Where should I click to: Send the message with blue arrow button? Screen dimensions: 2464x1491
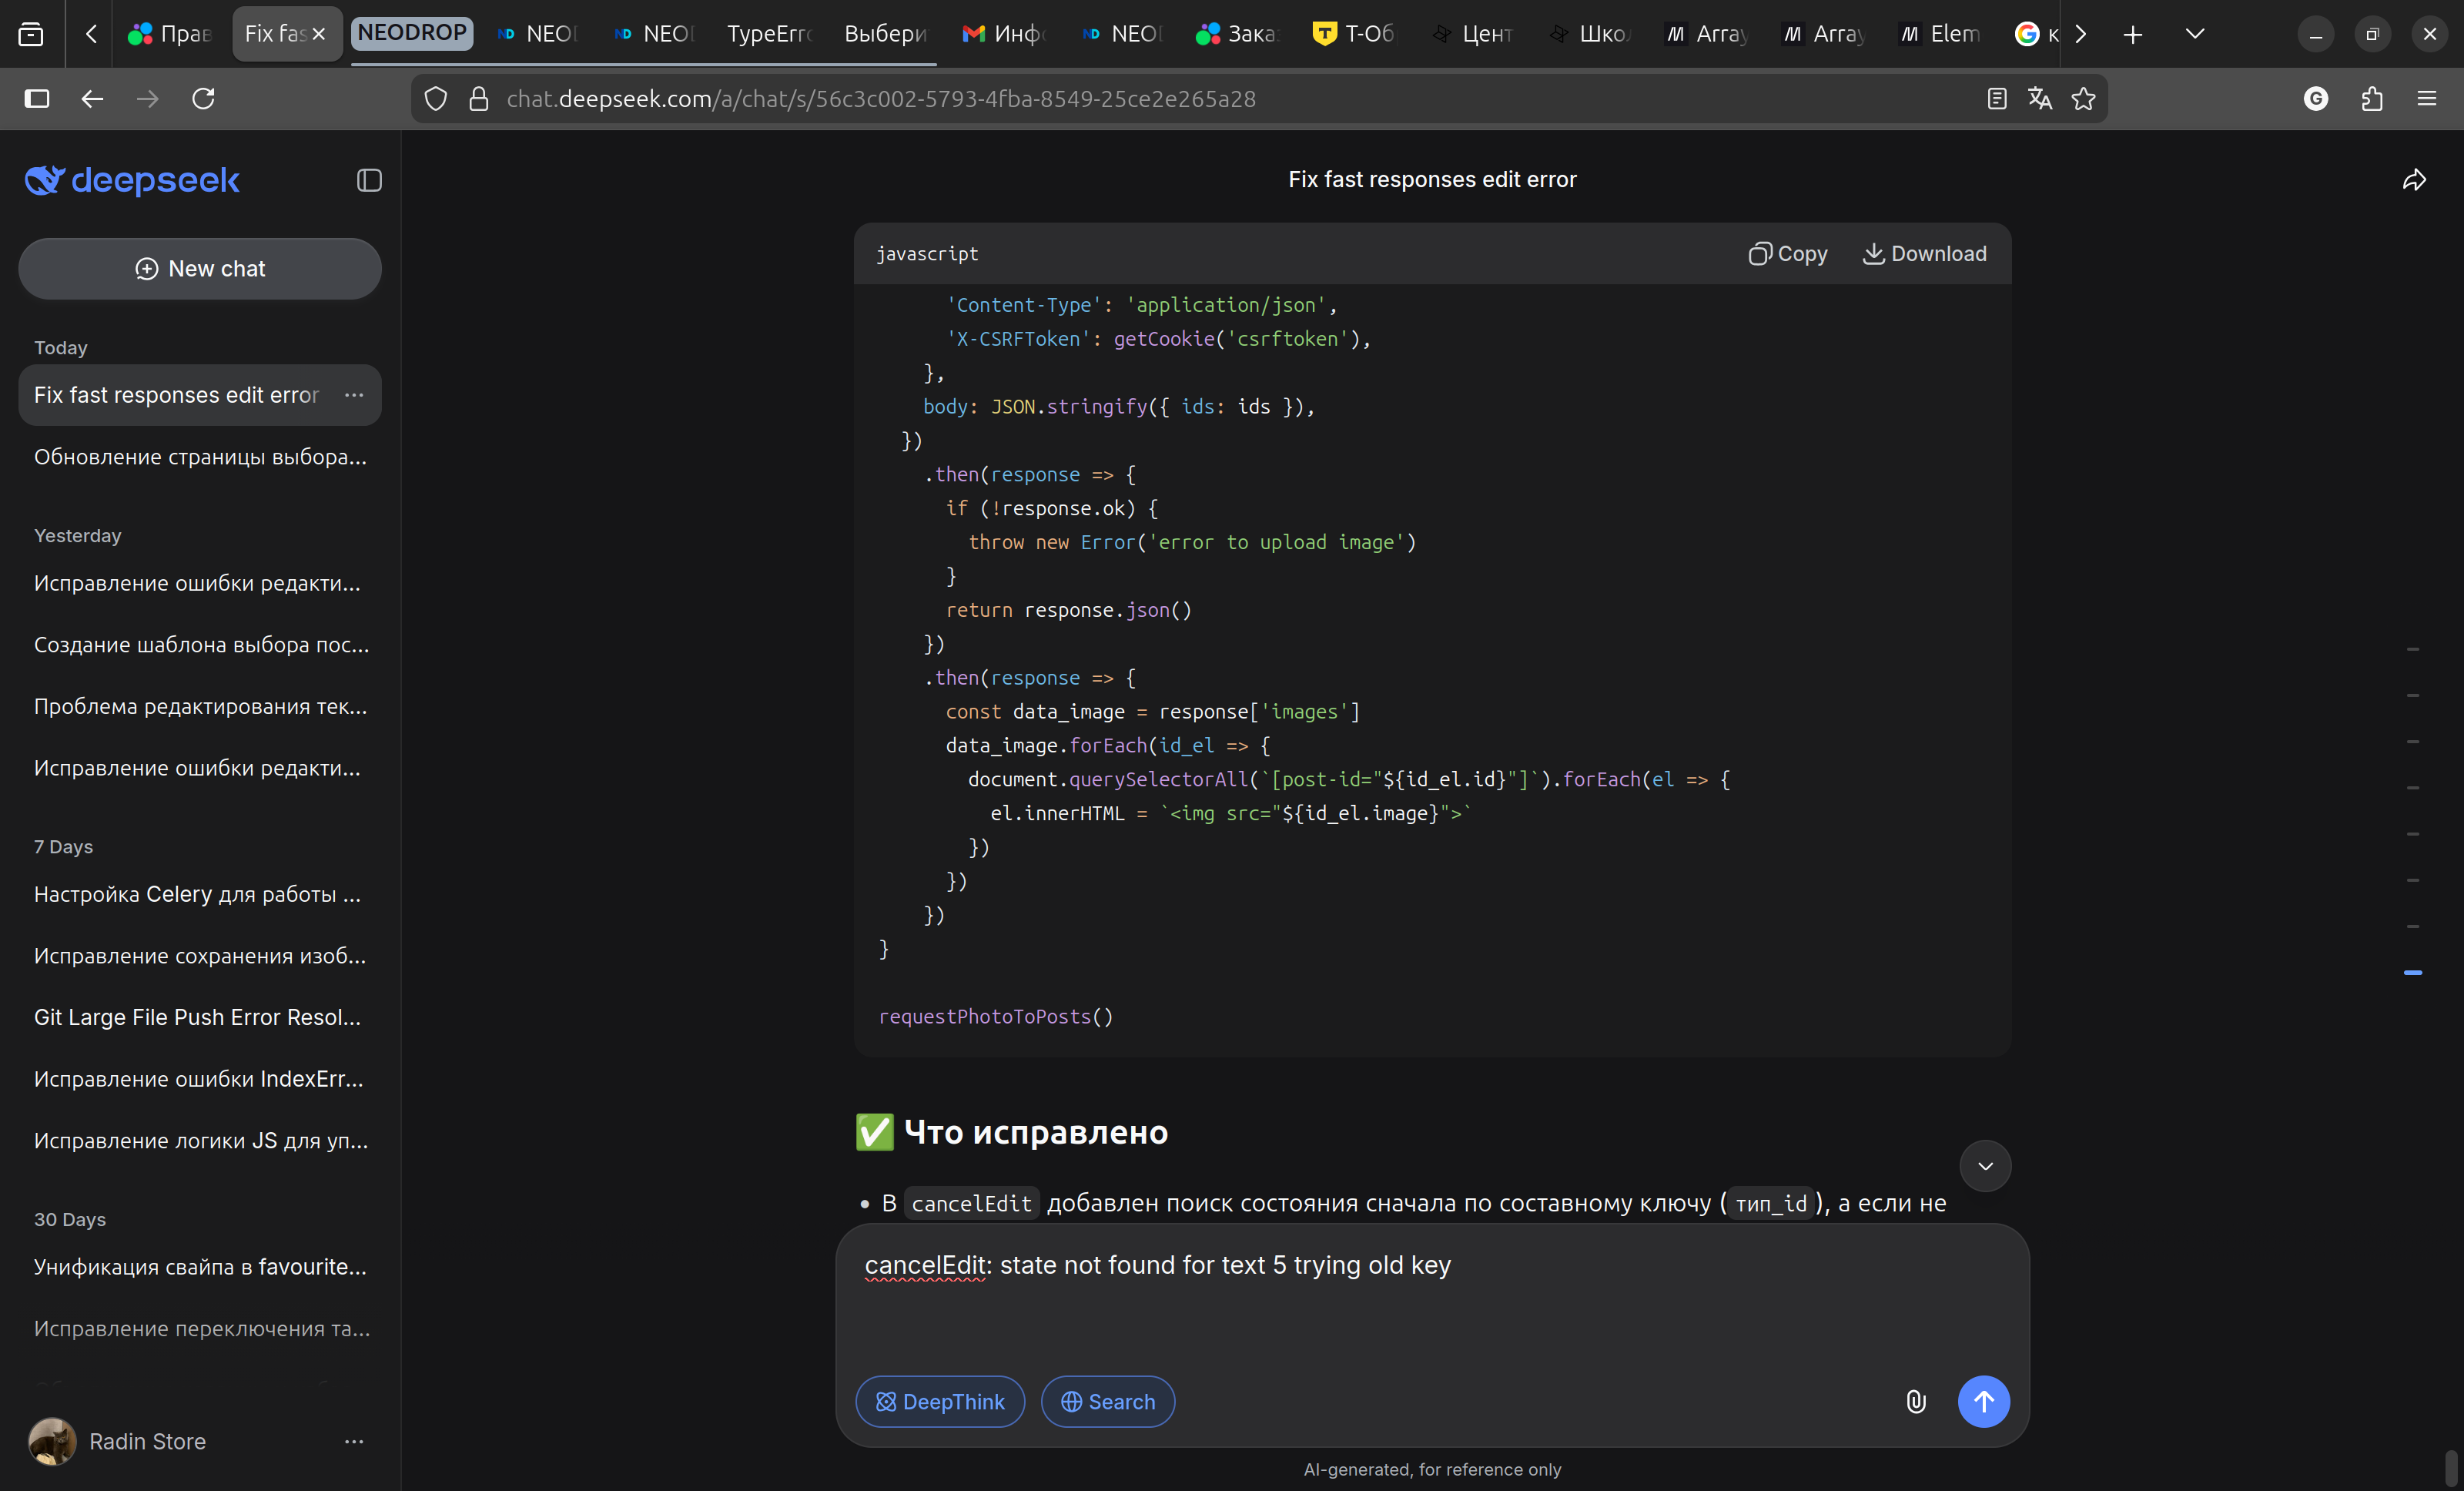1983,1401
